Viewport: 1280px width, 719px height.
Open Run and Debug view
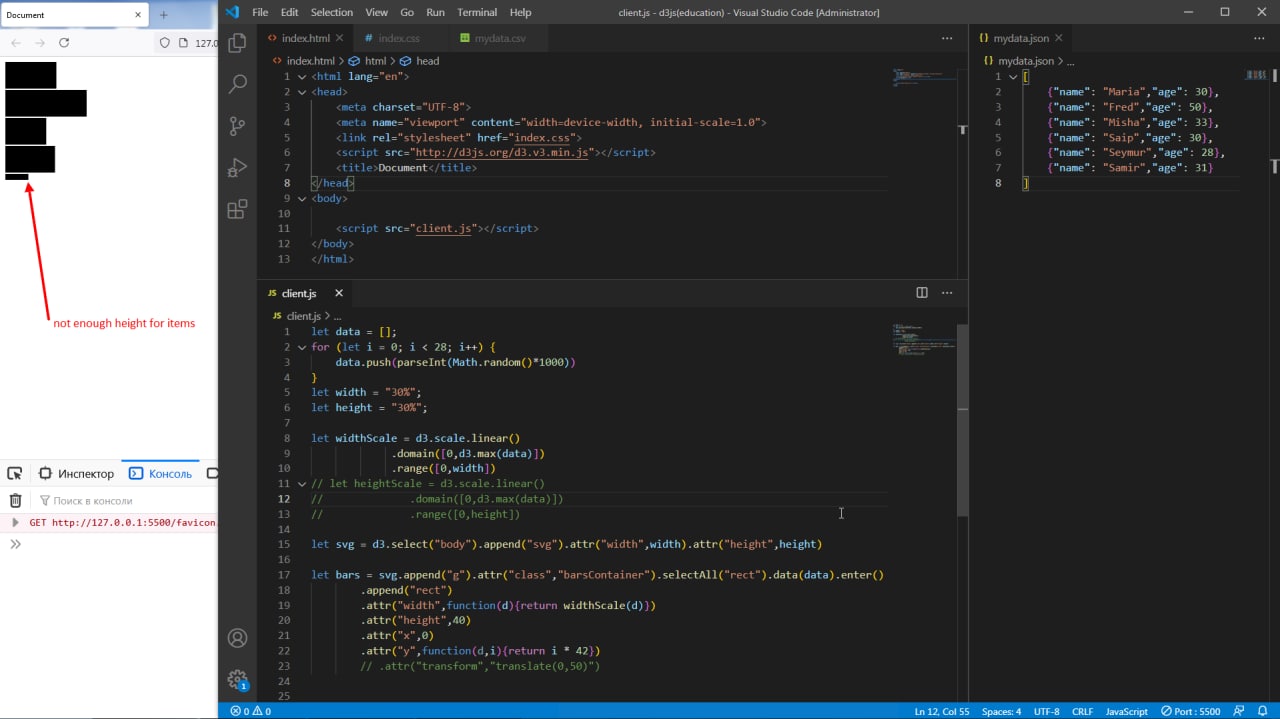[x=237, y=168]
